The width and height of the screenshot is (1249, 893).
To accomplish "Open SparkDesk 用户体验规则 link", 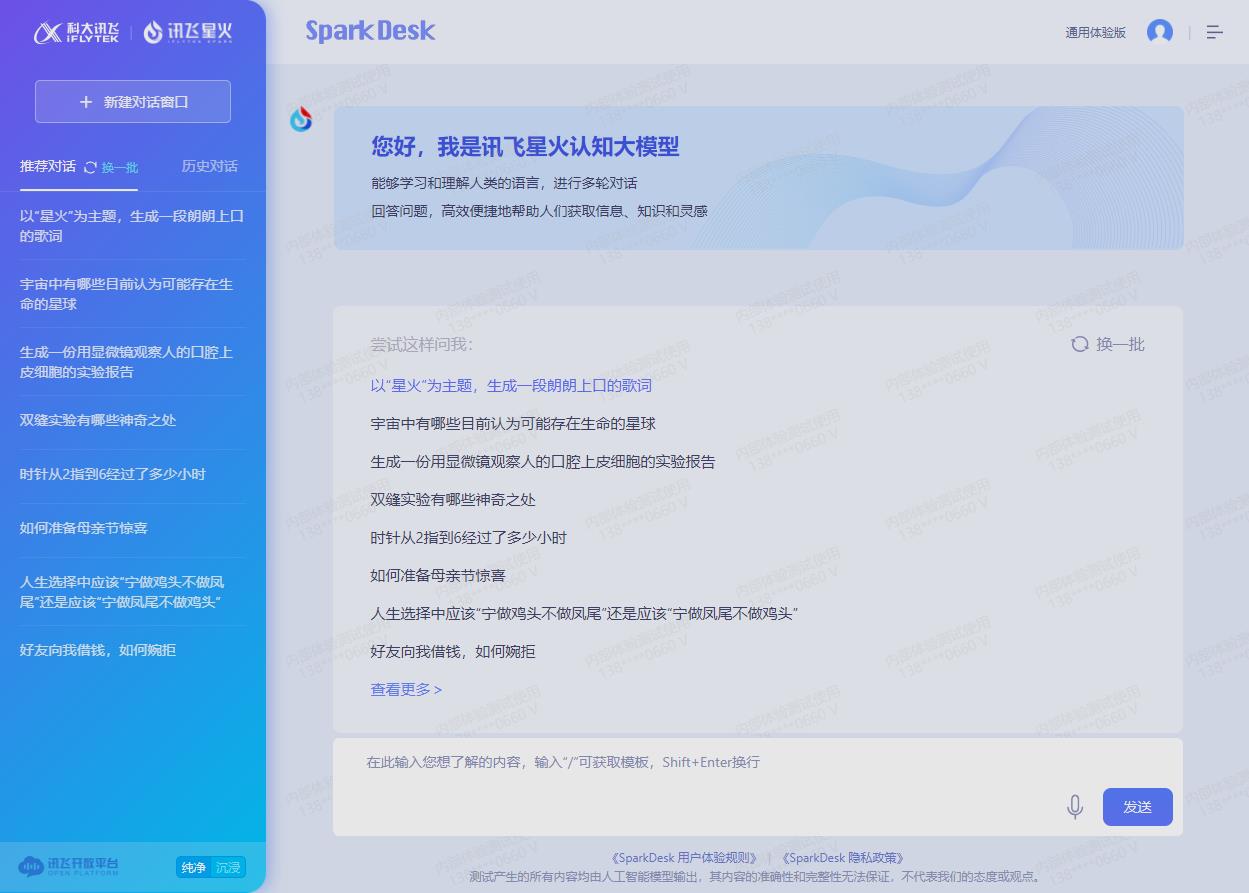I will 684,858.
